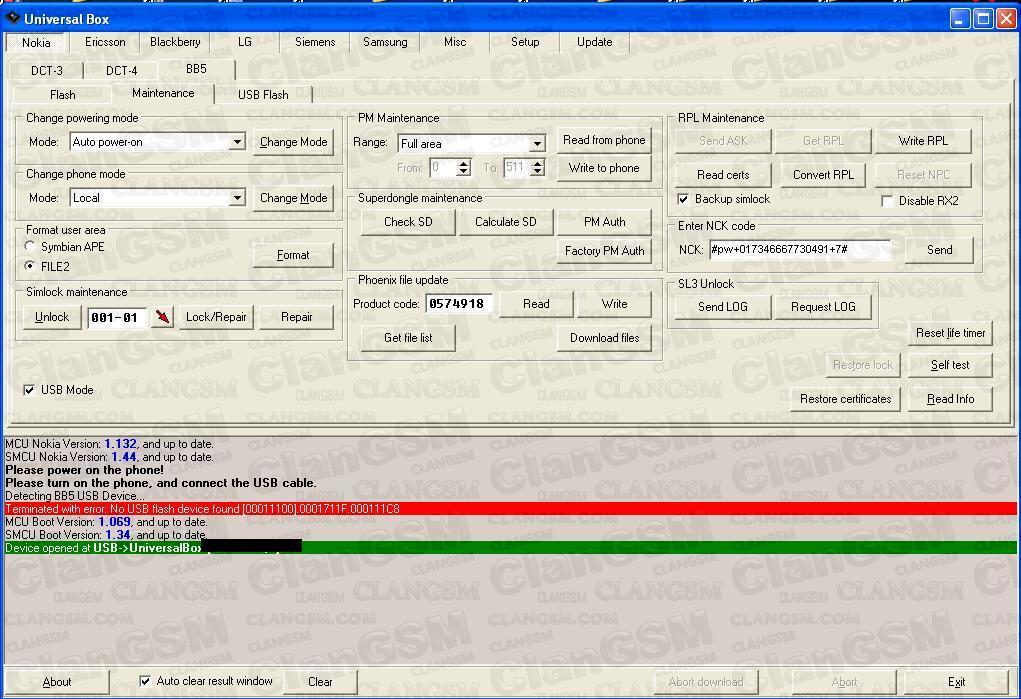Click the Convert RPL button

click(823, 175)
